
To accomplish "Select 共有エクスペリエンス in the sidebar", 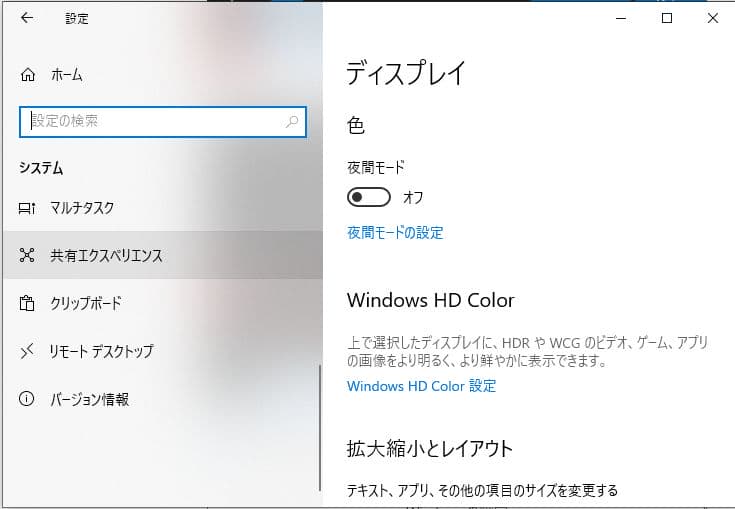I will pyautogui.click(x=163, y=255).
